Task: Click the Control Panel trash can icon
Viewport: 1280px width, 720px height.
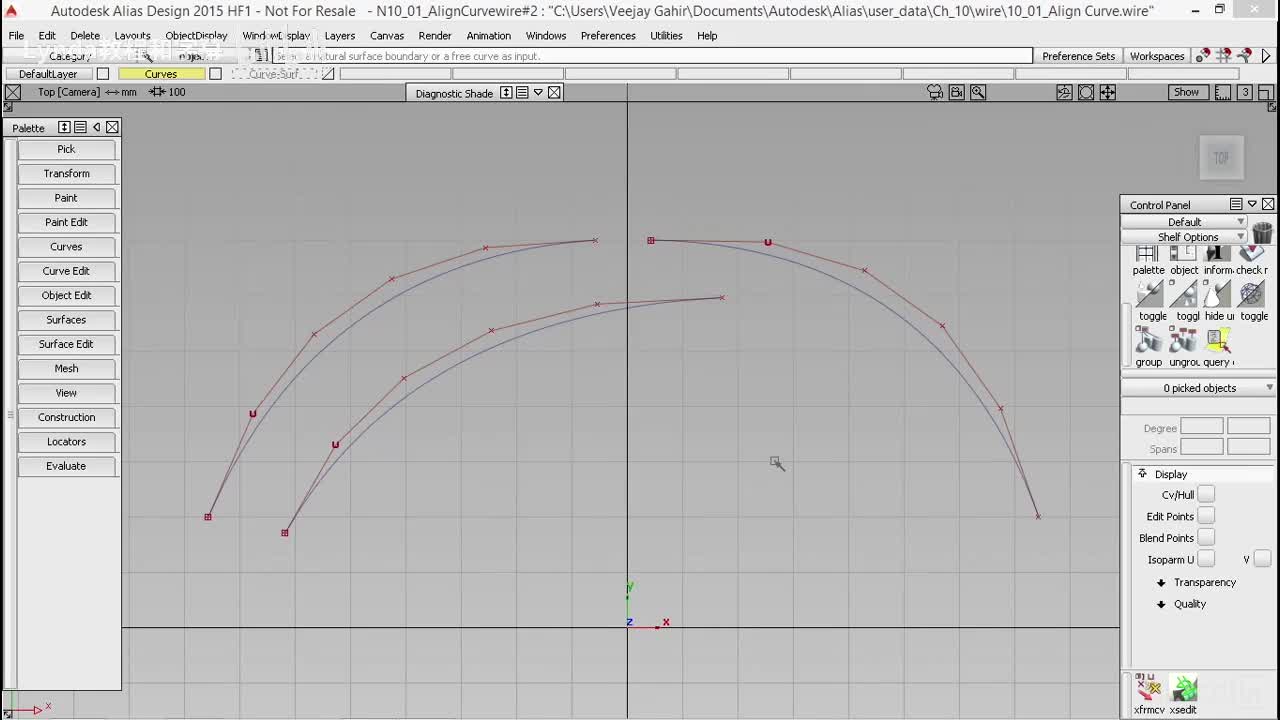Action: point(1262,232)
